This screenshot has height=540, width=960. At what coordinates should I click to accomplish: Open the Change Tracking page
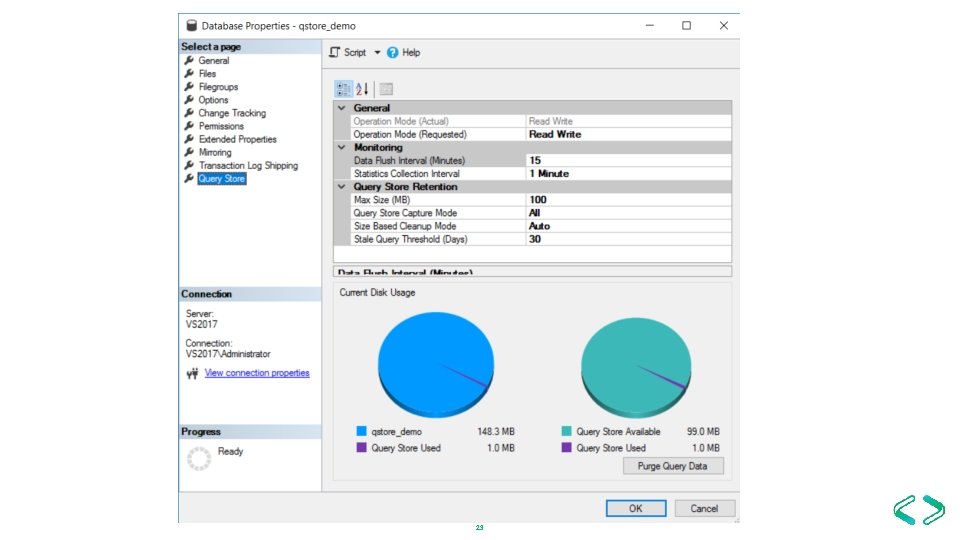[232, 113]
